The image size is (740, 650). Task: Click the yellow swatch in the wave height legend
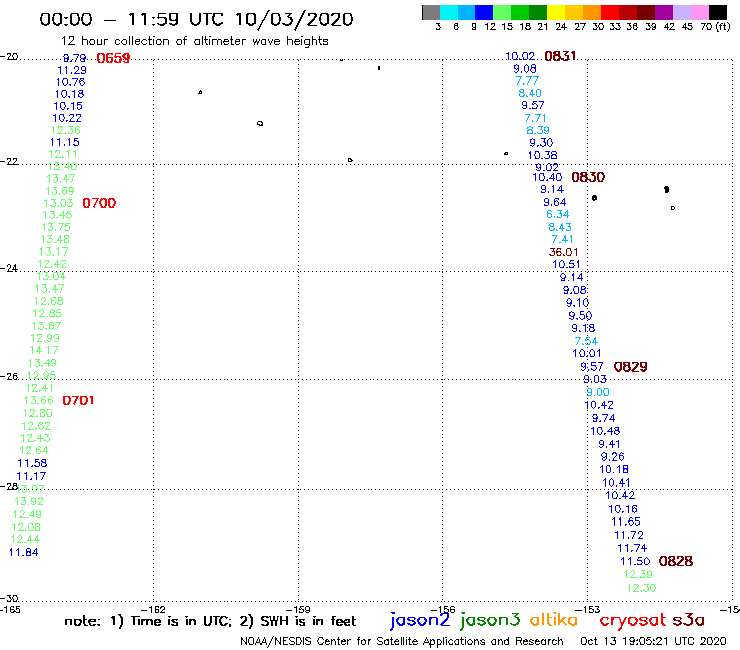click(x=556, y=12)
